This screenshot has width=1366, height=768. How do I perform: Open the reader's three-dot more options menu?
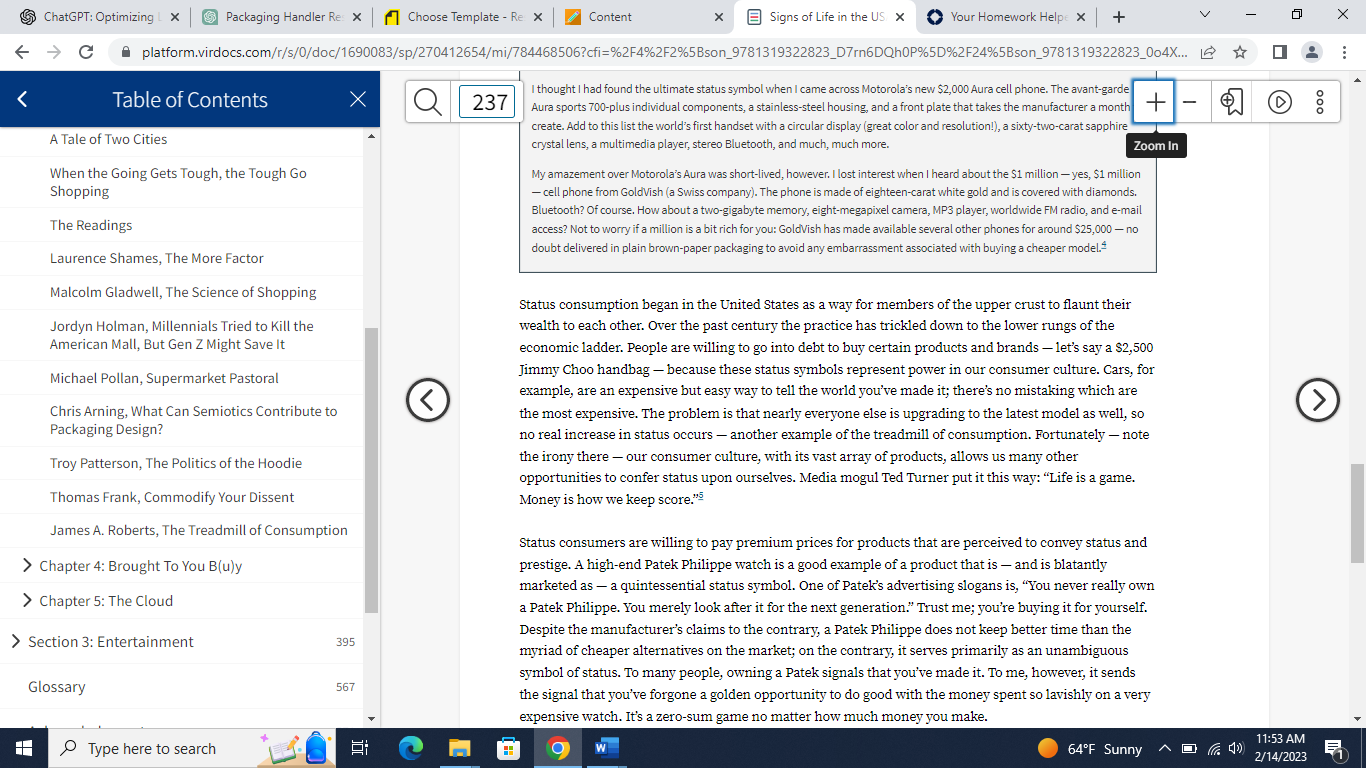(1320, 102)
